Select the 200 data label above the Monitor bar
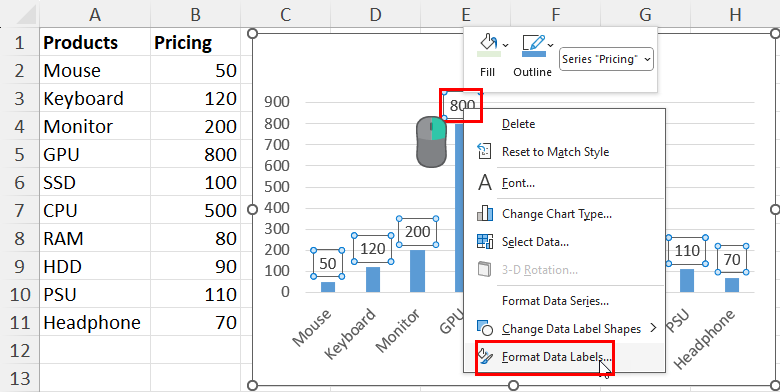This screenshot has width=780, height=392. pos(417,231)
